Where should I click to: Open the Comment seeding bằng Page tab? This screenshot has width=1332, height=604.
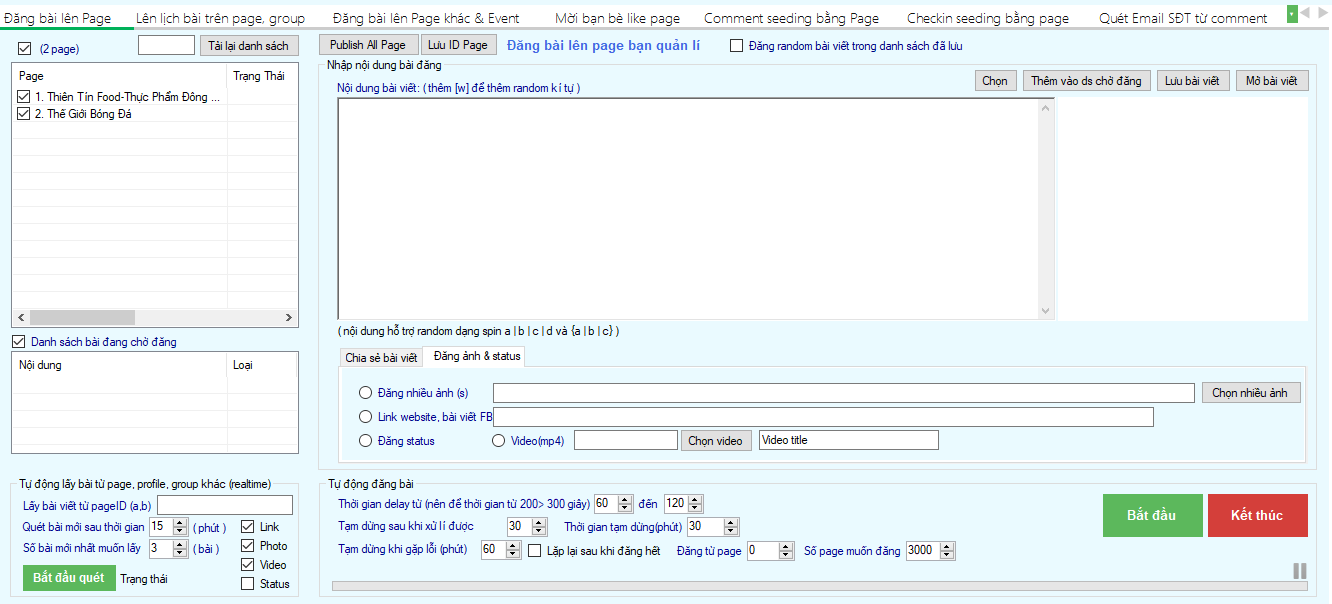[790, 16]
